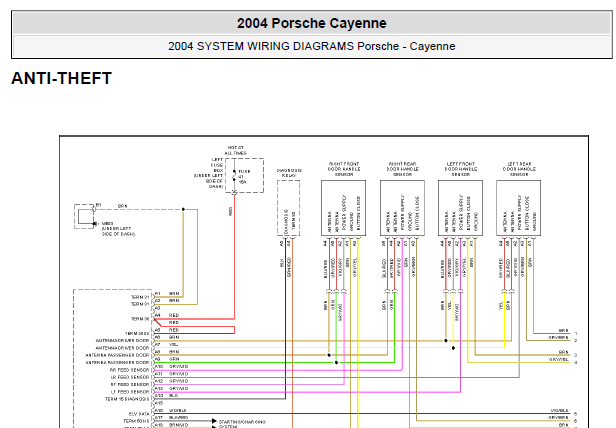616x428 pixels.
Task: Click the vertical RED wire below fuse box
Action: pyautogui.click(x=235, y=255)
